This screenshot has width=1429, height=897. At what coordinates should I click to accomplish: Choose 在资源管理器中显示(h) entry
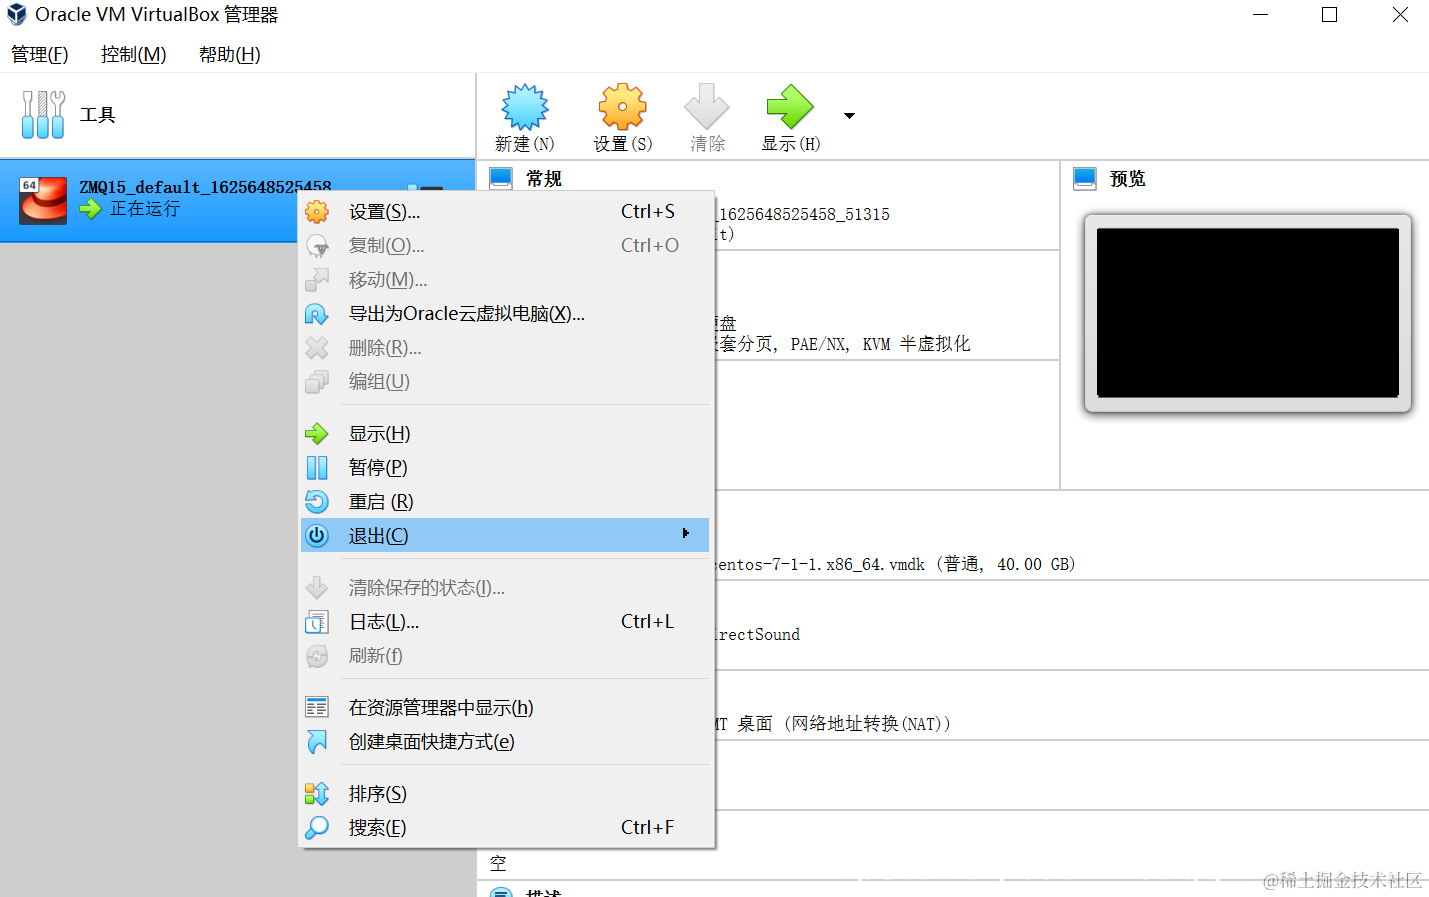pos(505,708)
